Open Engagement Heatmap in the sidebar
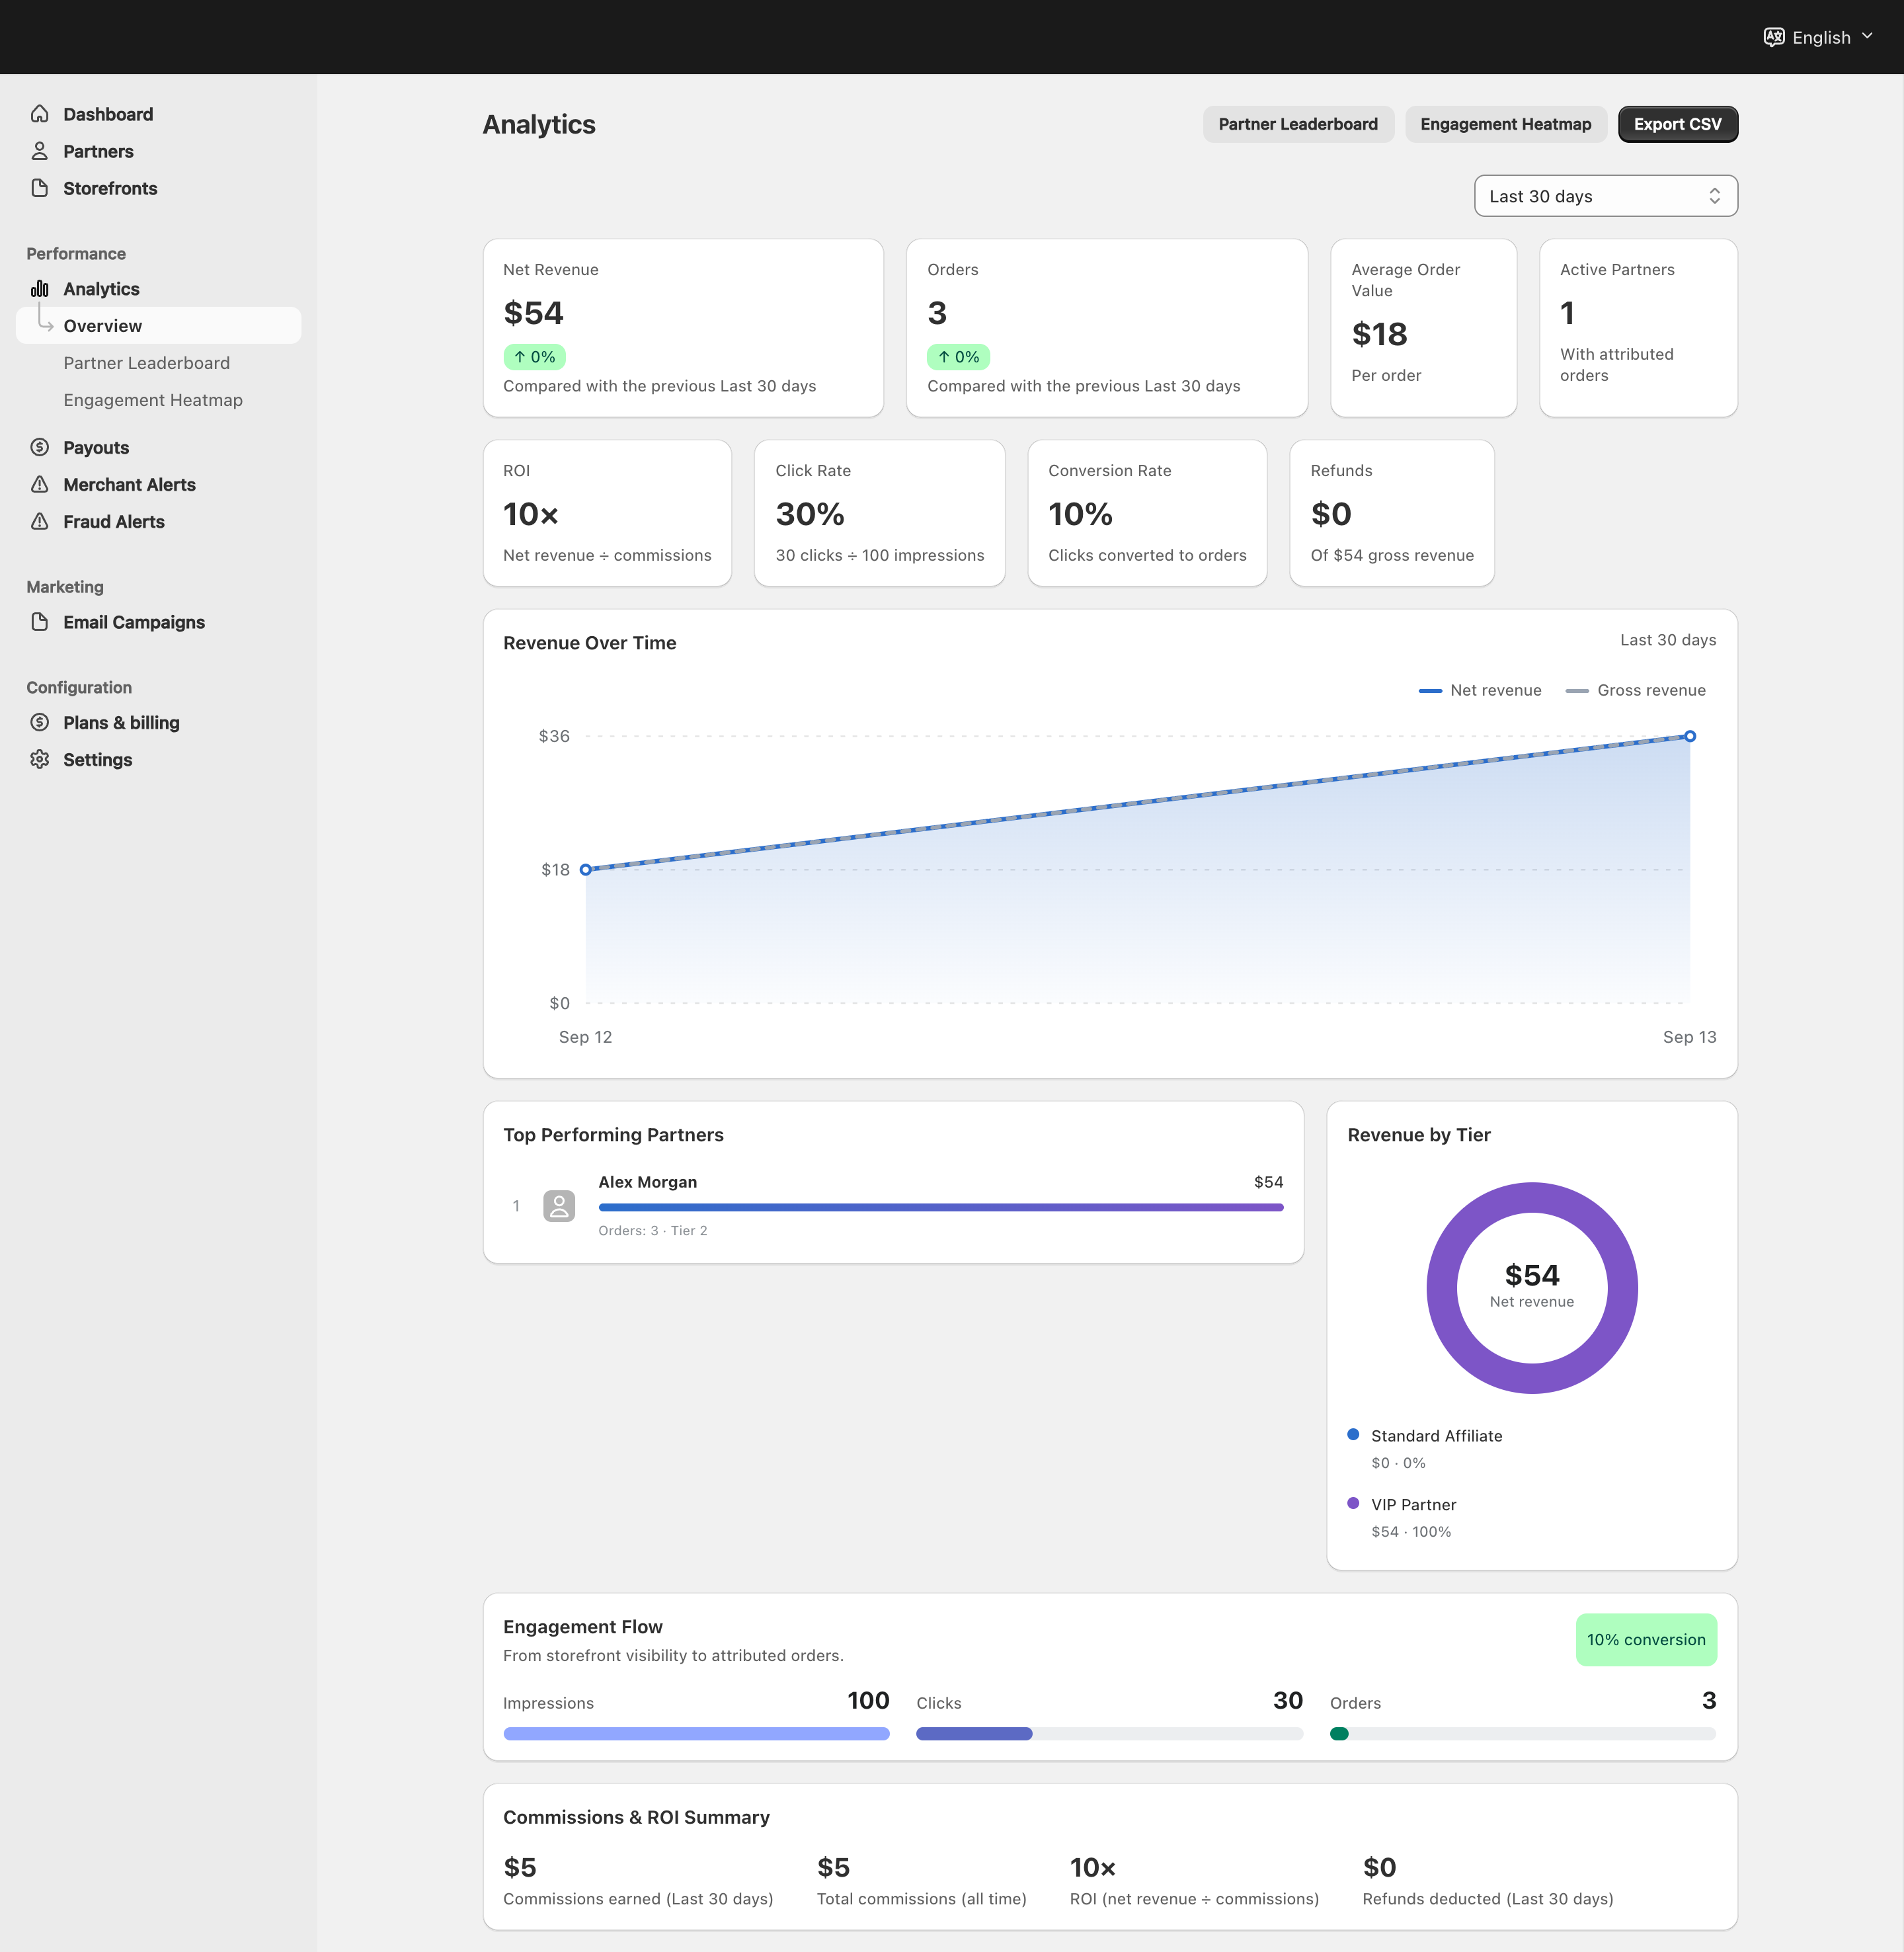The image size is (1904, 1952). tap(153, 400)
